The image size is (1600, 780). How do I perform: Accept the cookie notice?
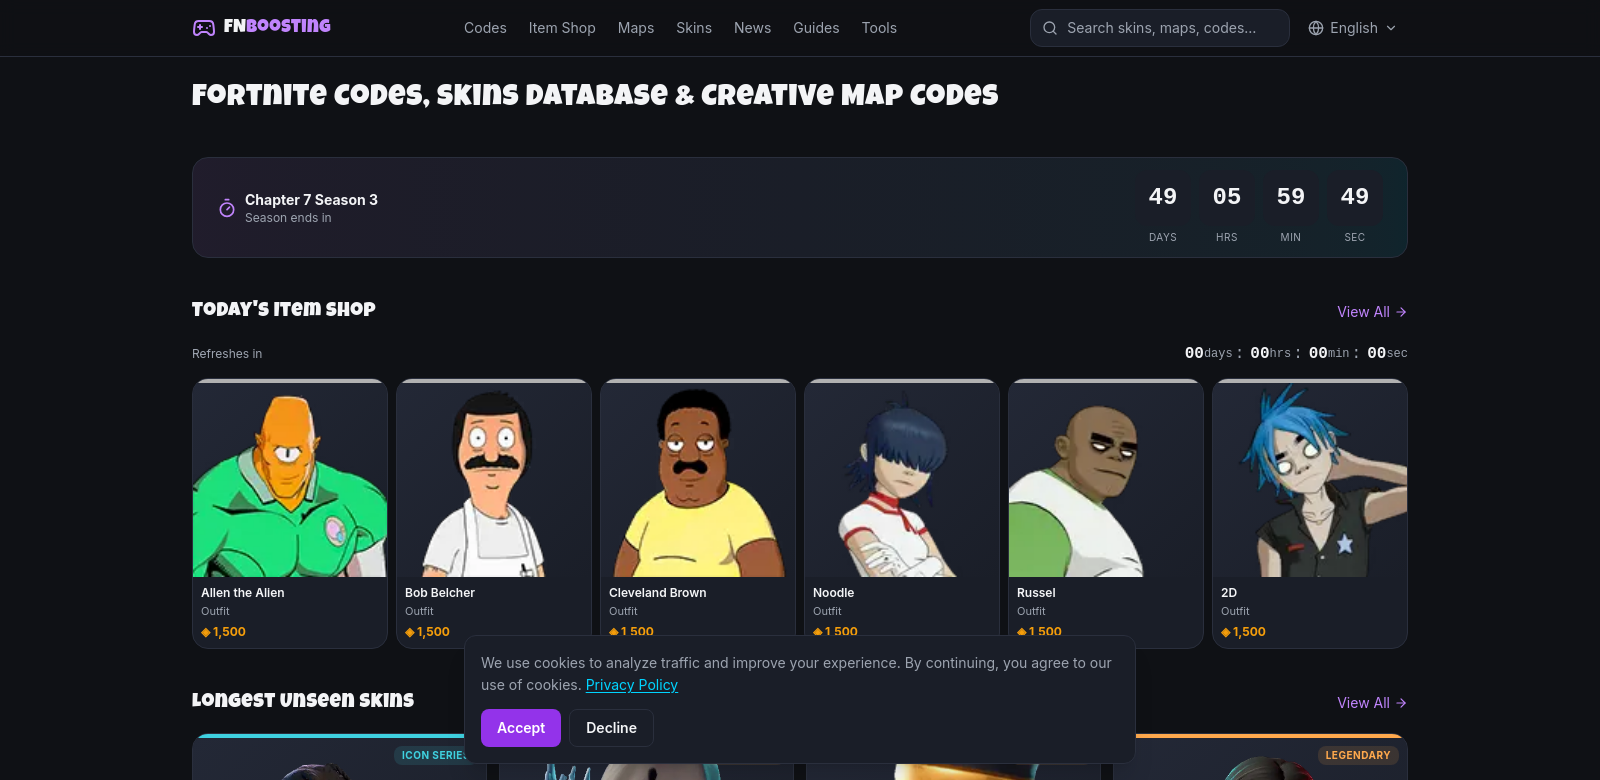coord(521,728)
